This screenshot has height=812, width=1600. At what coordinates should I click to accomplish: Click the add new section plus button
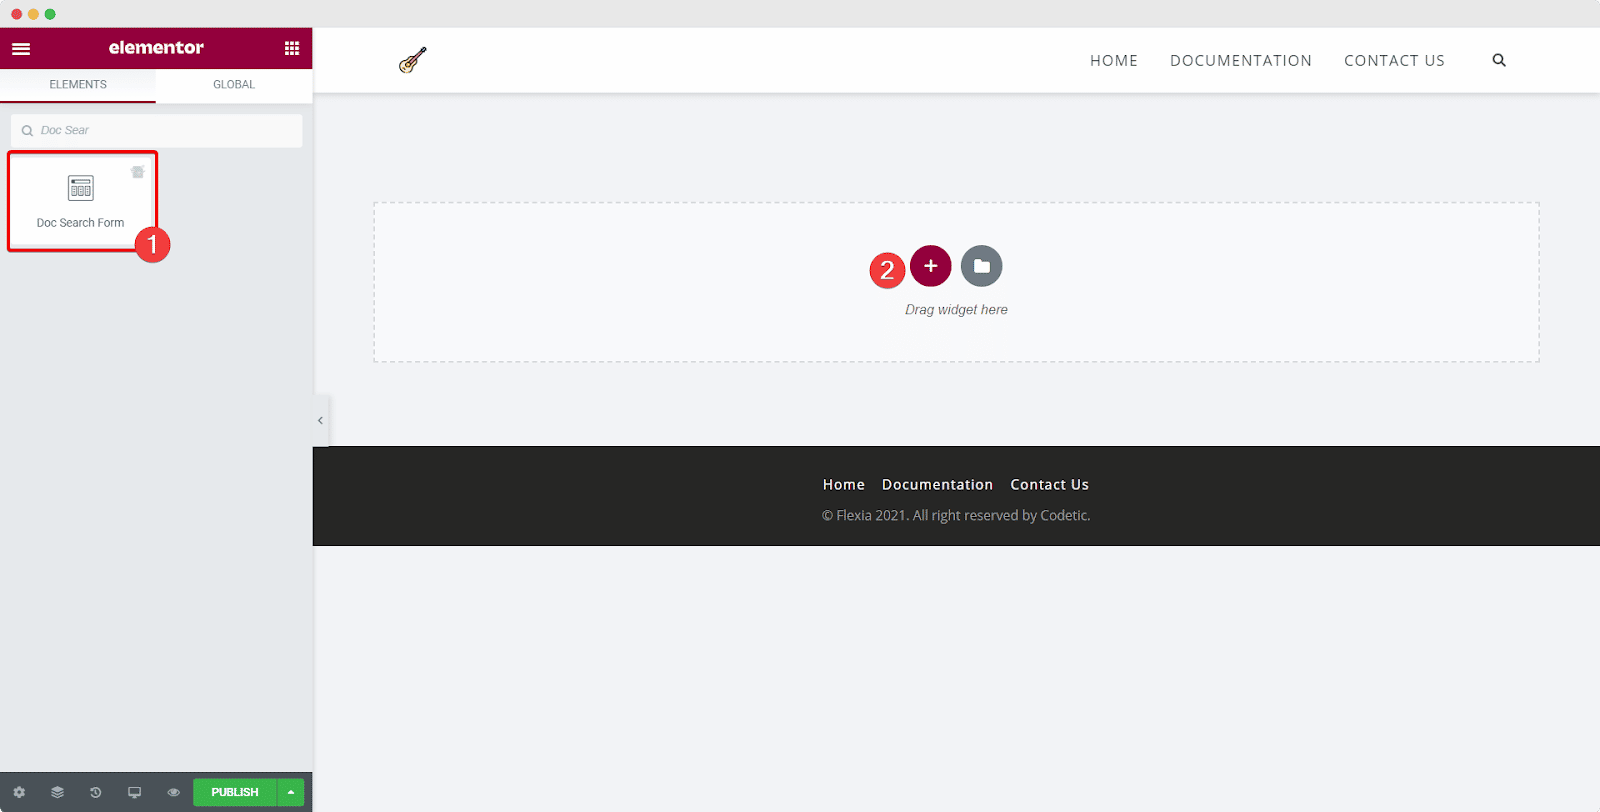931,266
